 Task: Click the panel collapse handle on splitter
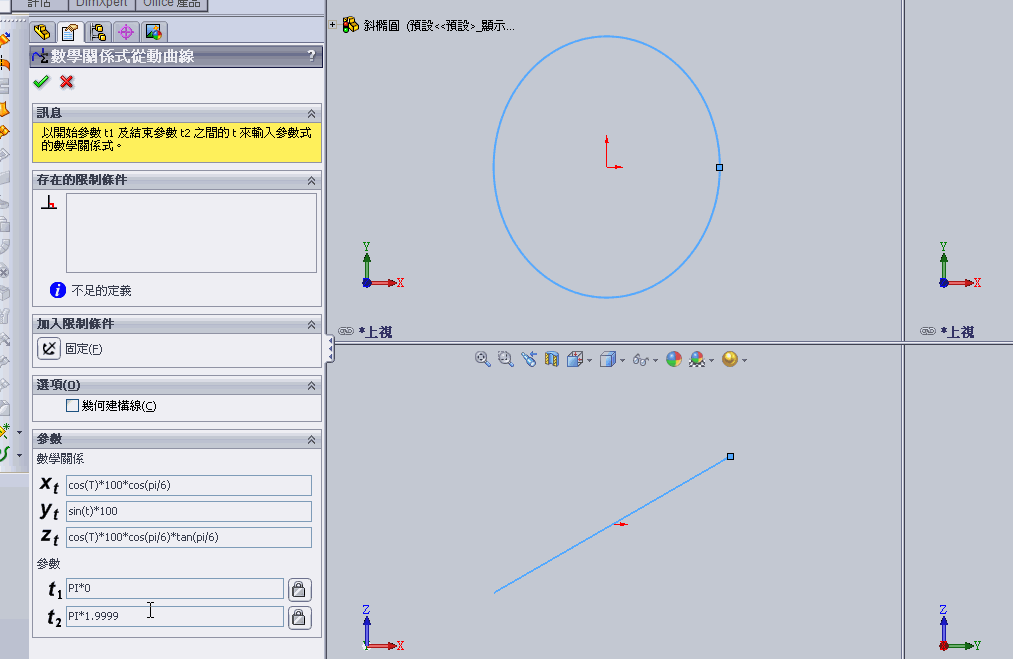(330, 349)
